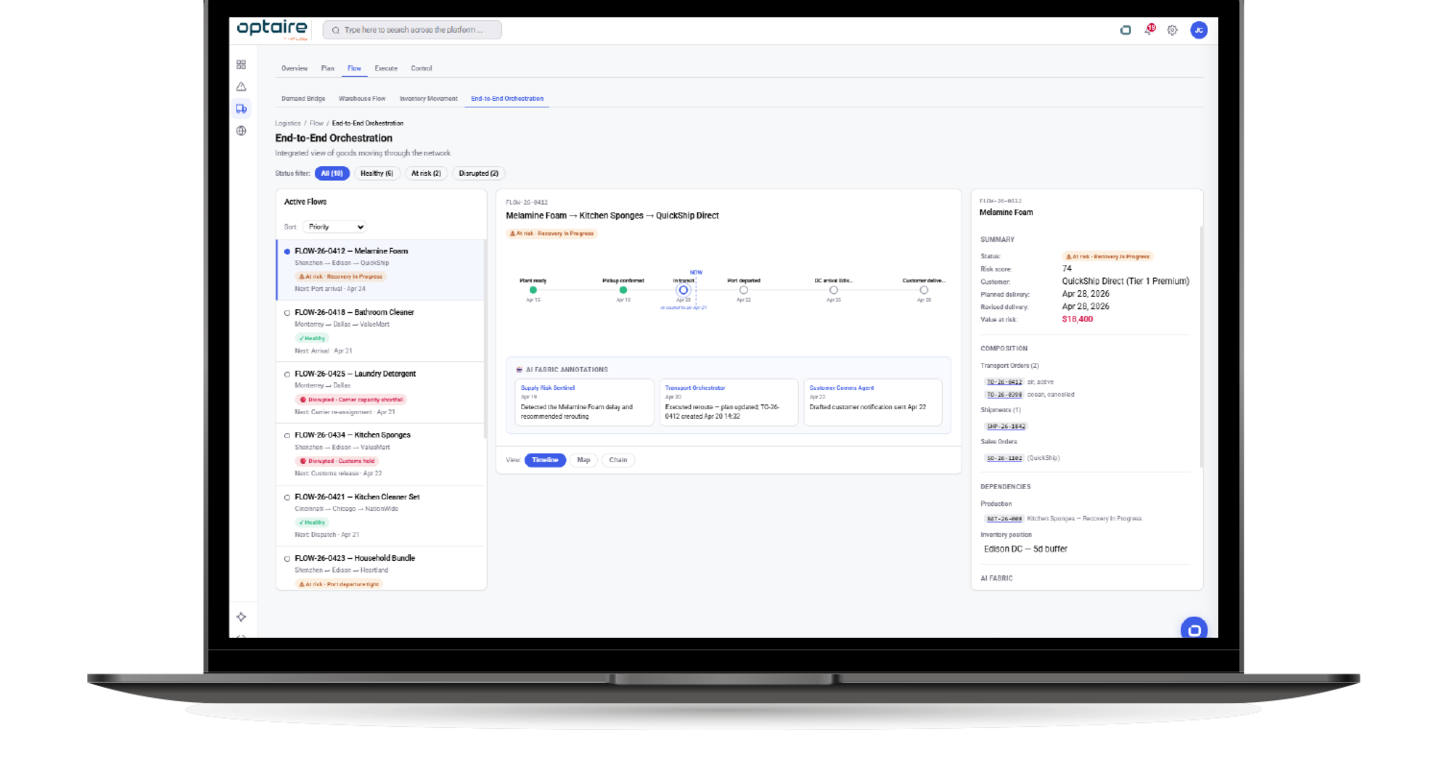This screenshot has width=1440, height=779.
Task: Open the alerts triangle icon in sidebar
Action: click(241, 86)
